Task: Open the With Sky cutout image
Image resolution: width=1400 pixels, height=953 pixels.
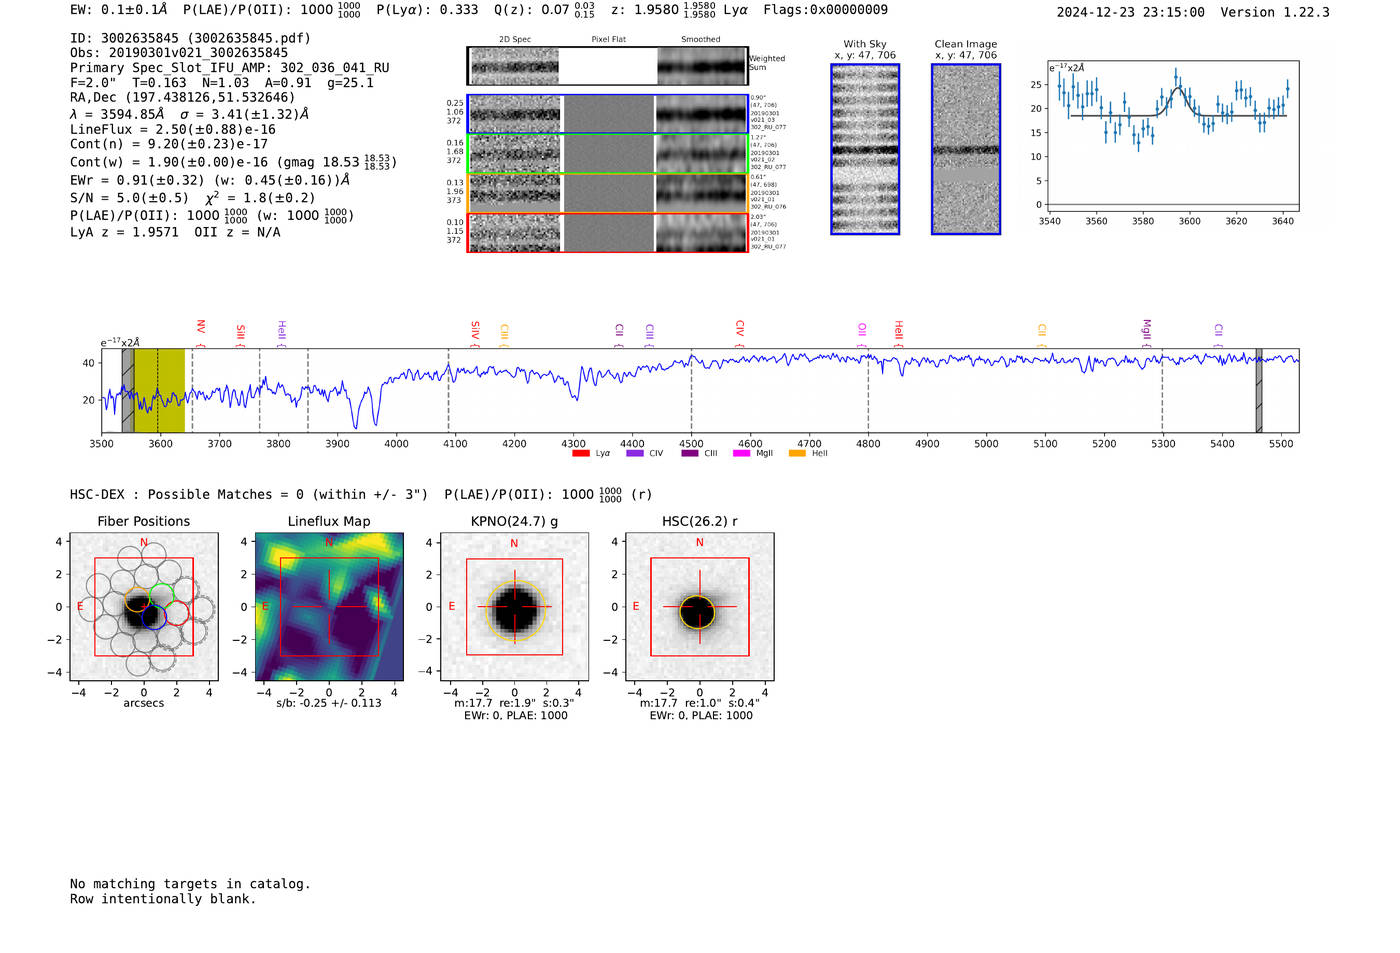Action: point(865,149)
